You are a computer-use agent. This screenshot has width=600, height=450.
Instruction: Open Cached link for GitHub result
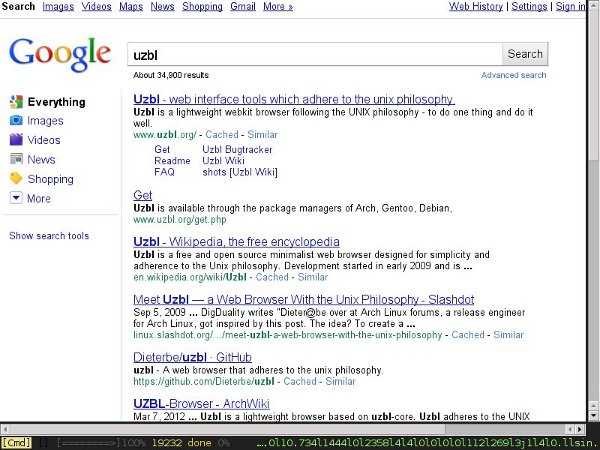pos(300,382)
